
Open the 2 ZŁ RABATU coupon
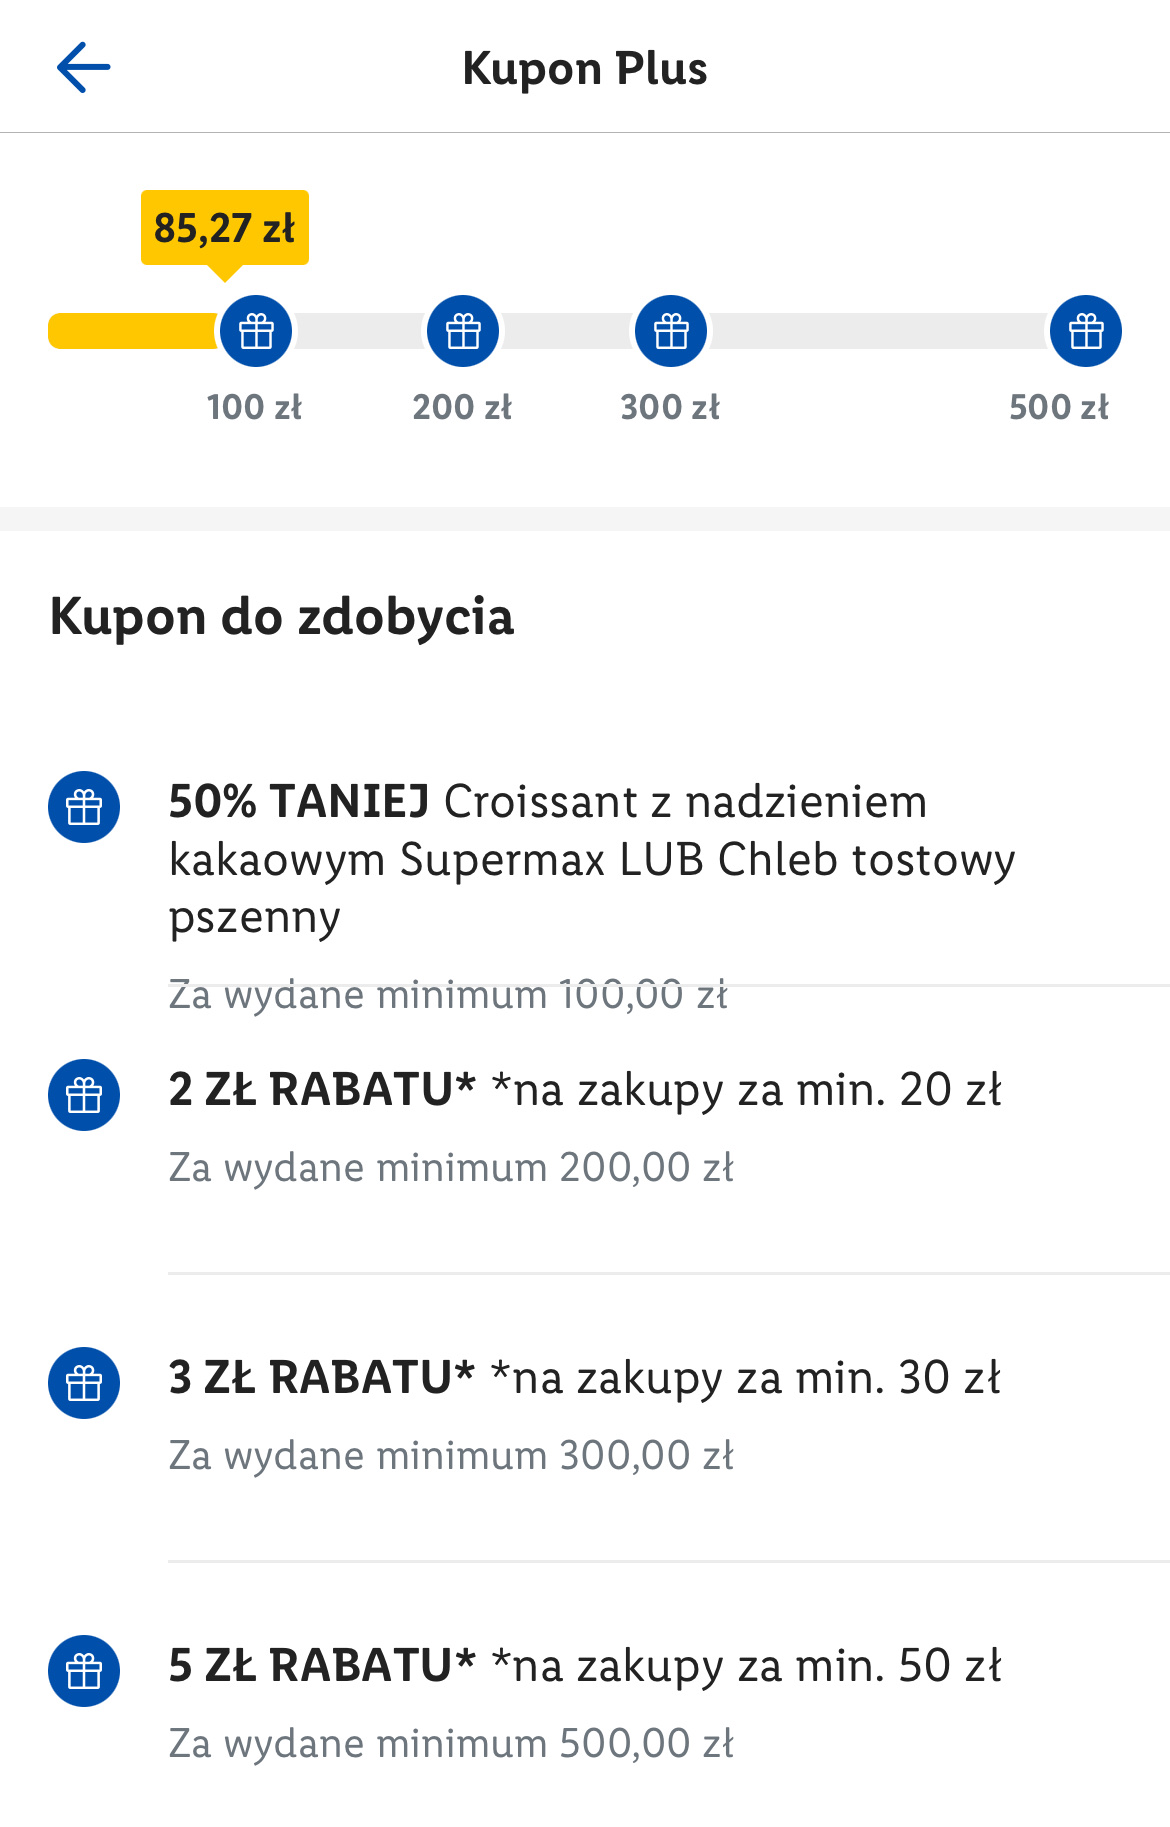(585, 1090)
